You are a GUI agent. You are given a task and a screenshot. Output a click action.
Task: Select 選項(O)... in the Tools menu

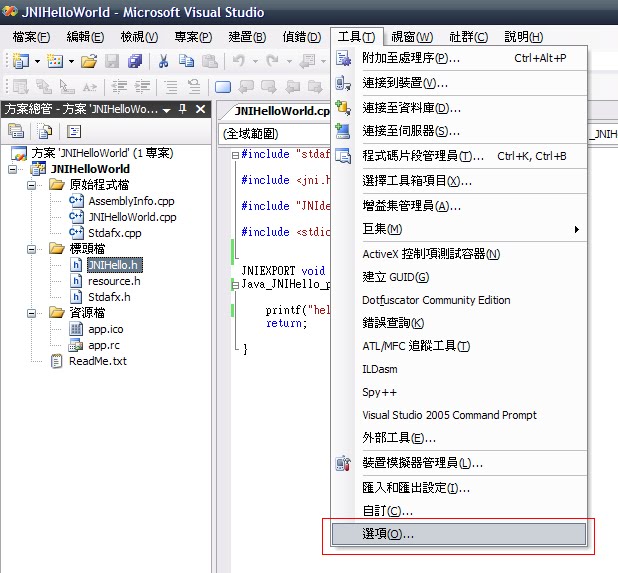(x=459, y=534)
